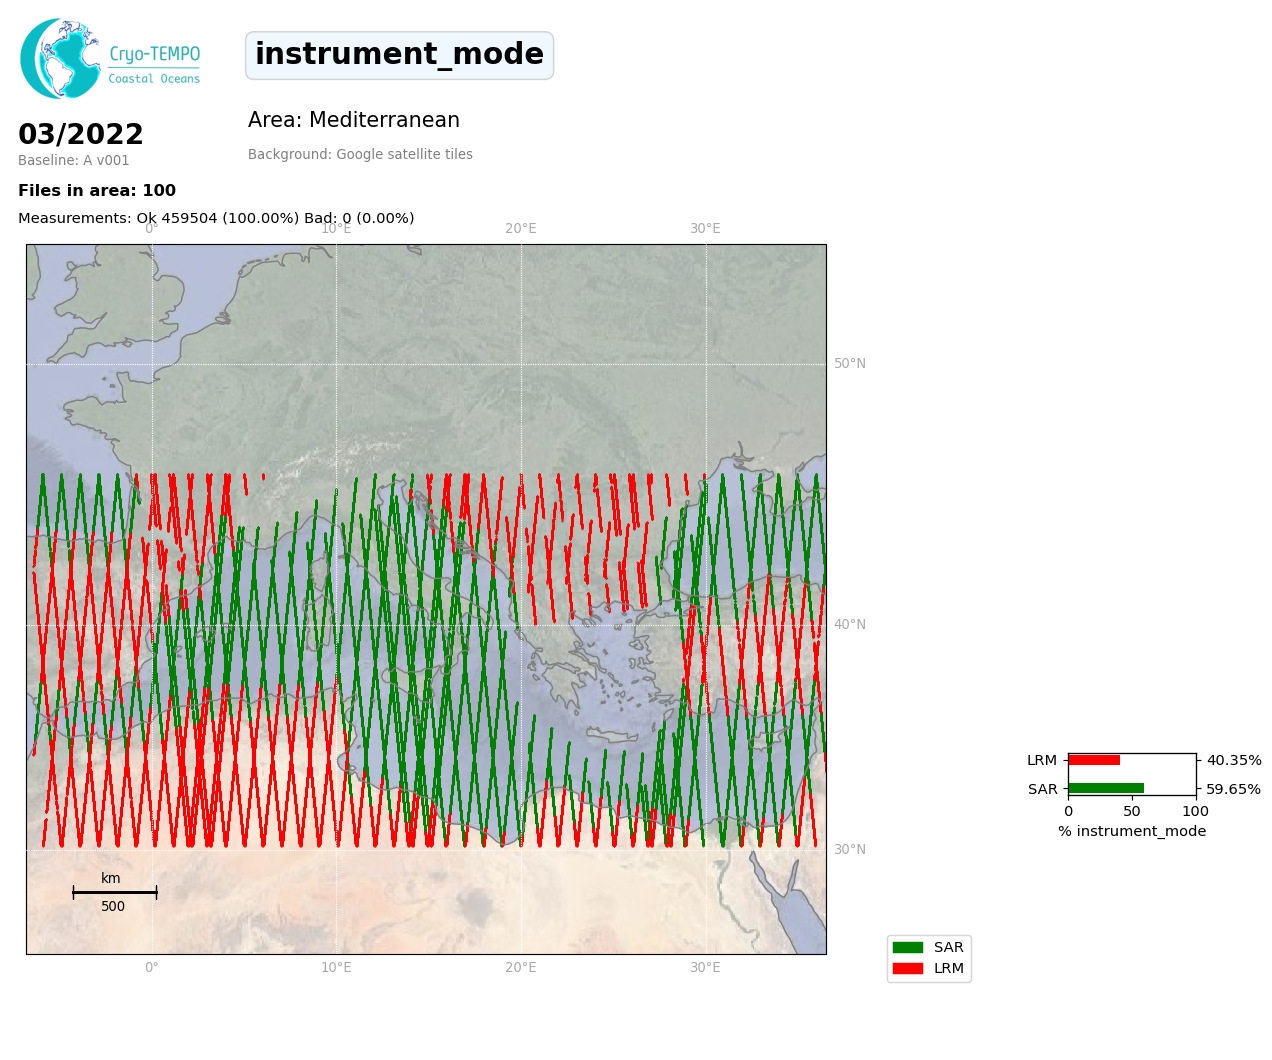
Task: Click the % instrument_mode axis label
Action: (x=1132, y=832)
